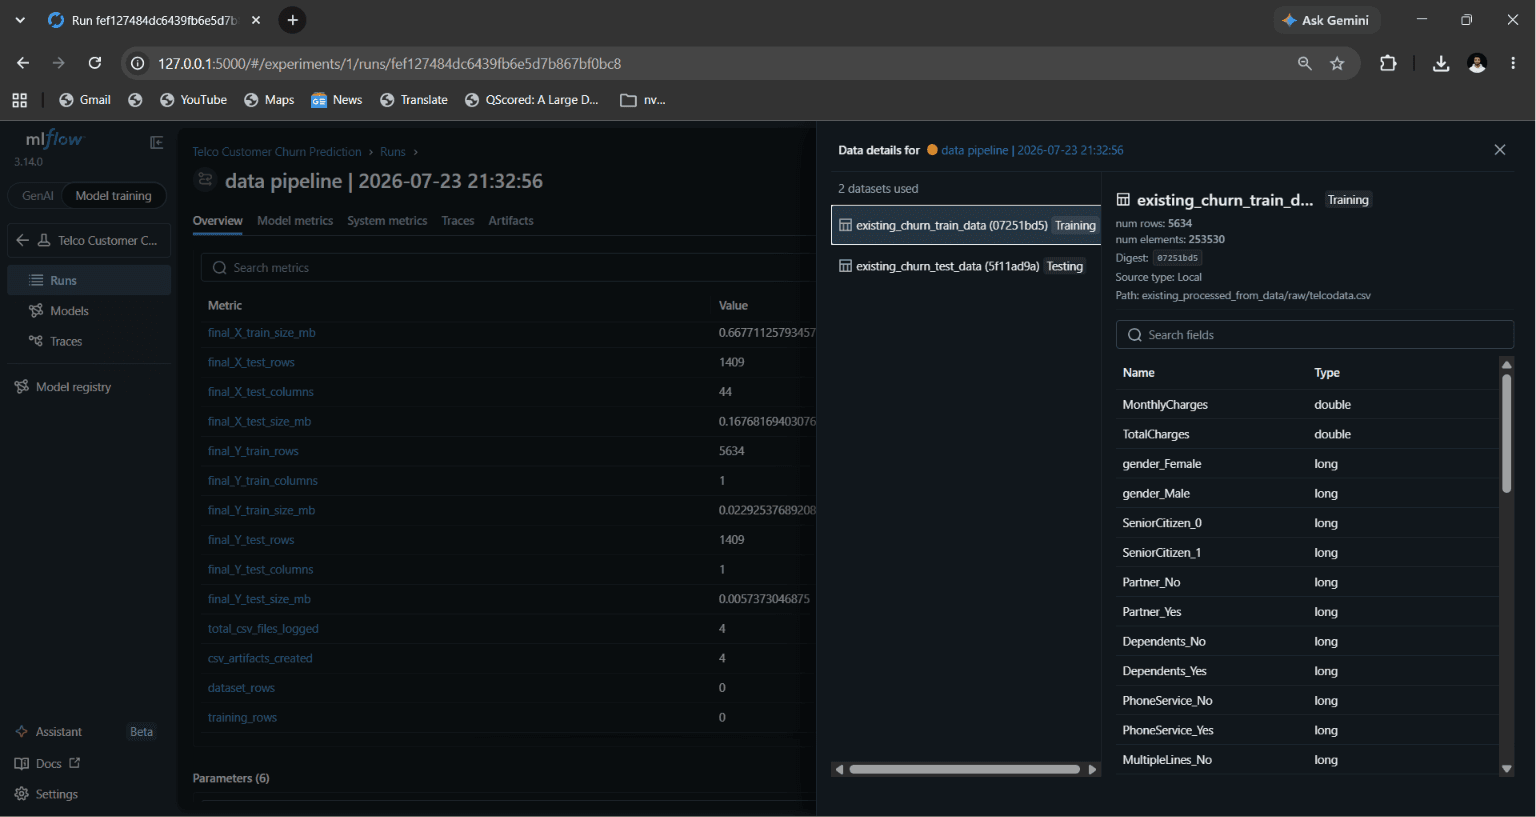Click the gender_Female field row
Image resolution: width=1536 pixels, height=817 pixels.
pyautogui.click(x=1307, y=464)
